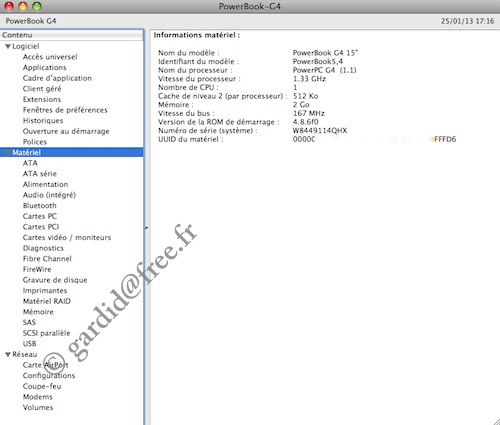The height and width of the screenshot is (425, 500).
Task: Select SCSI parallèle entry
Action: 47,333
